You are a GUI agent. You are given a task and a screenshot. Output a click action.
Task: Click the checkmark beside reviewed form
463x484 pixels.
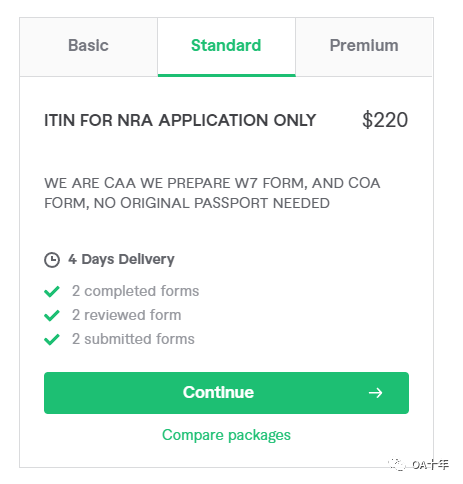(52, 315)
